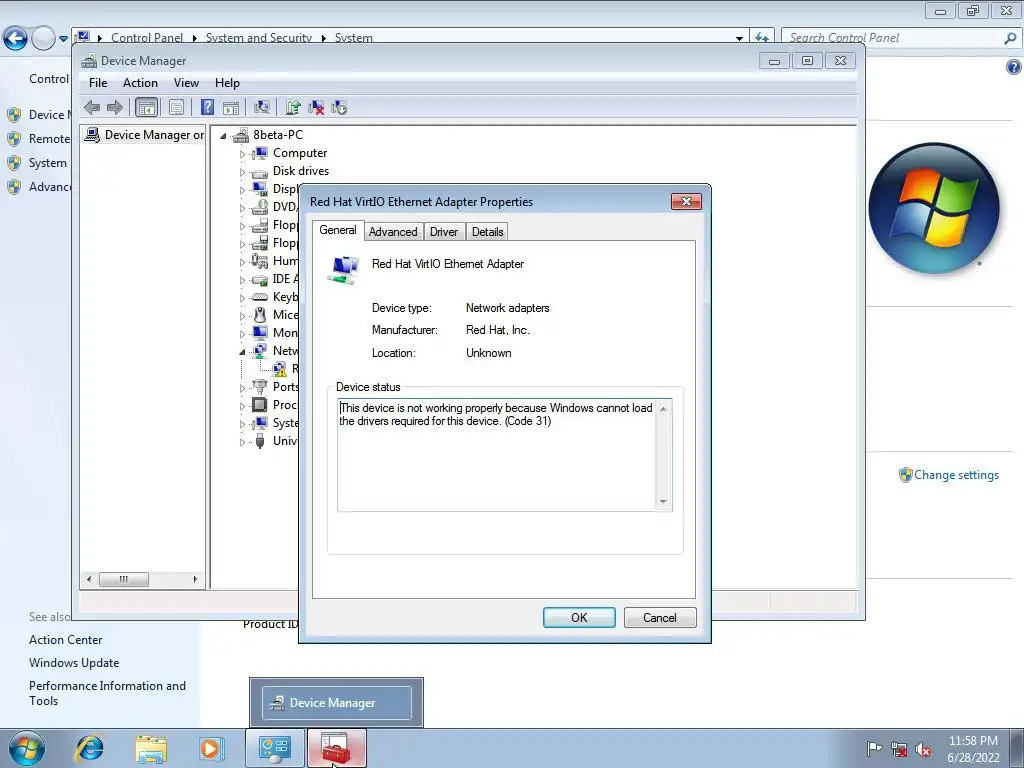Click Uninstall device toolbar icon with red X

click(x=316, y=107)
